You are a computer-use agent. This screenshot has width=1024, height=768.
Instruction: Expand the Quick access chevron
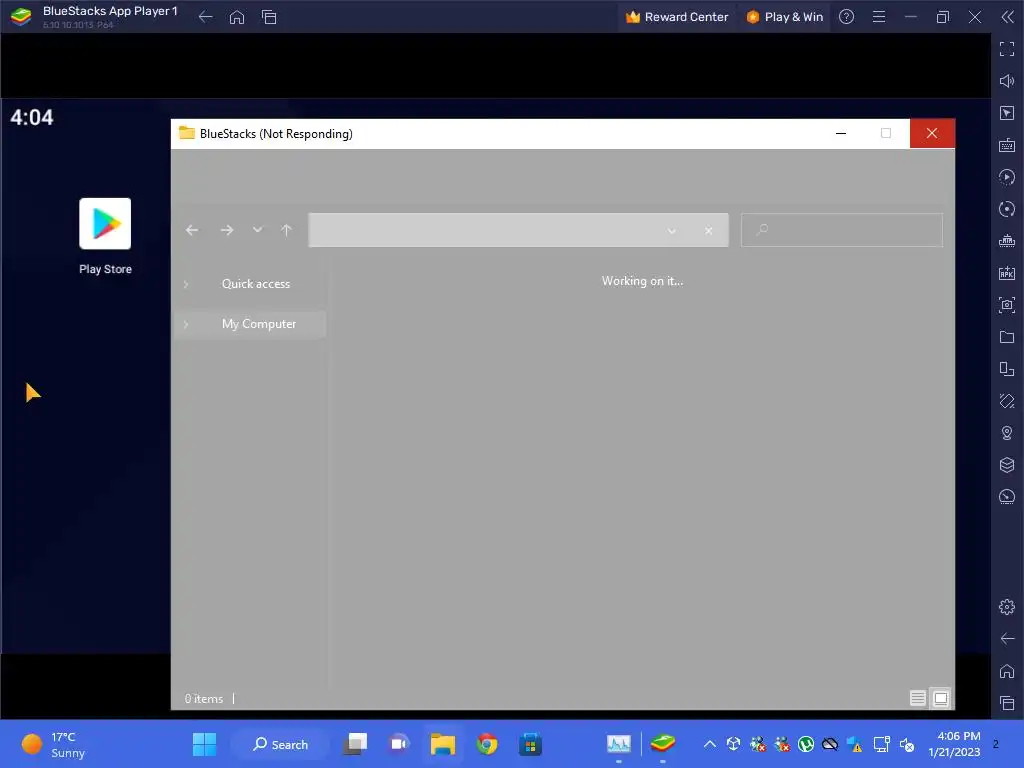pyautogui.click(x=186, y=284)
